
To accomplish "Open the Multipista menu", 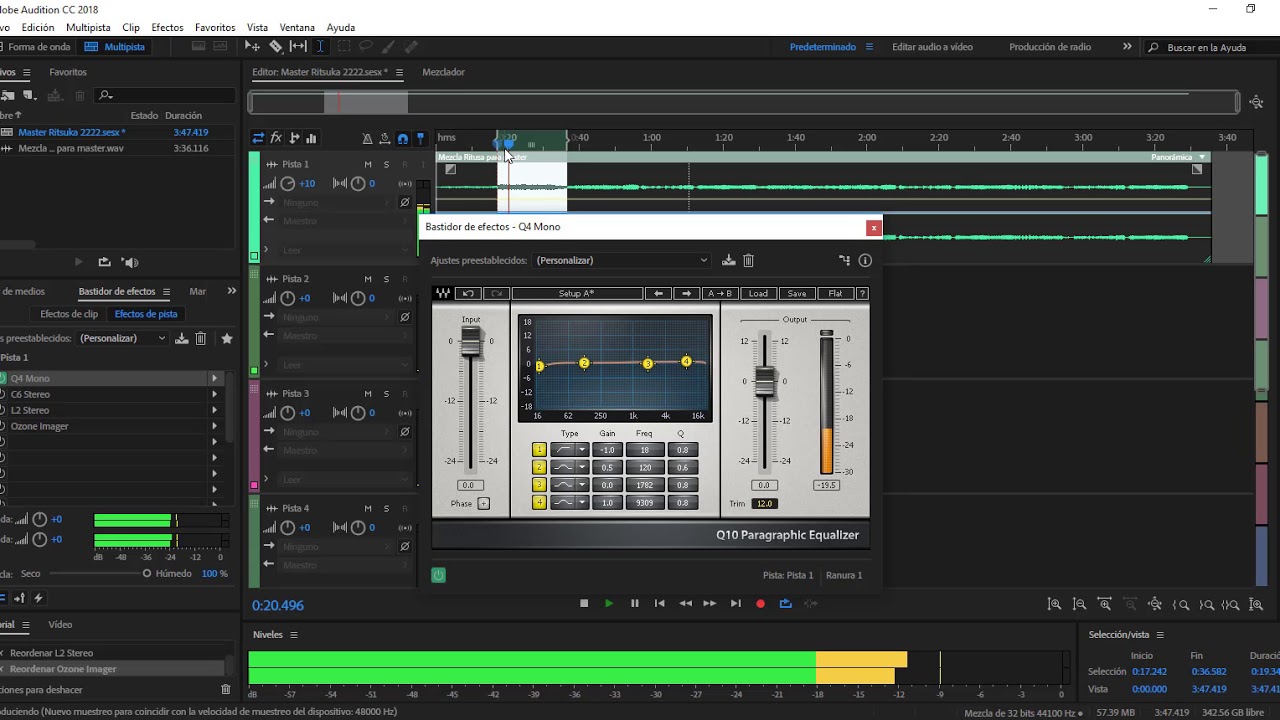I will tap(88, 27).
